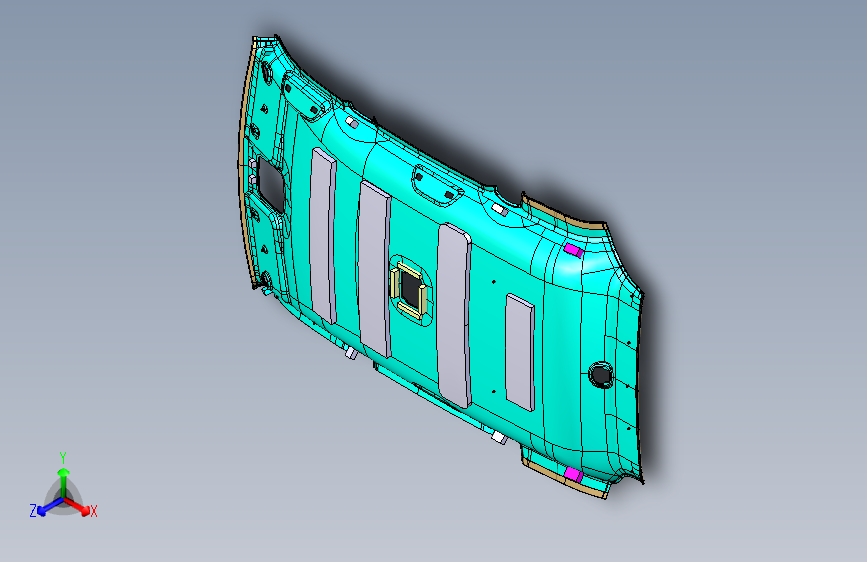Screen dimensions: 867x562
Task: Select the circular hole near the right edge
Action: point(600,374)
